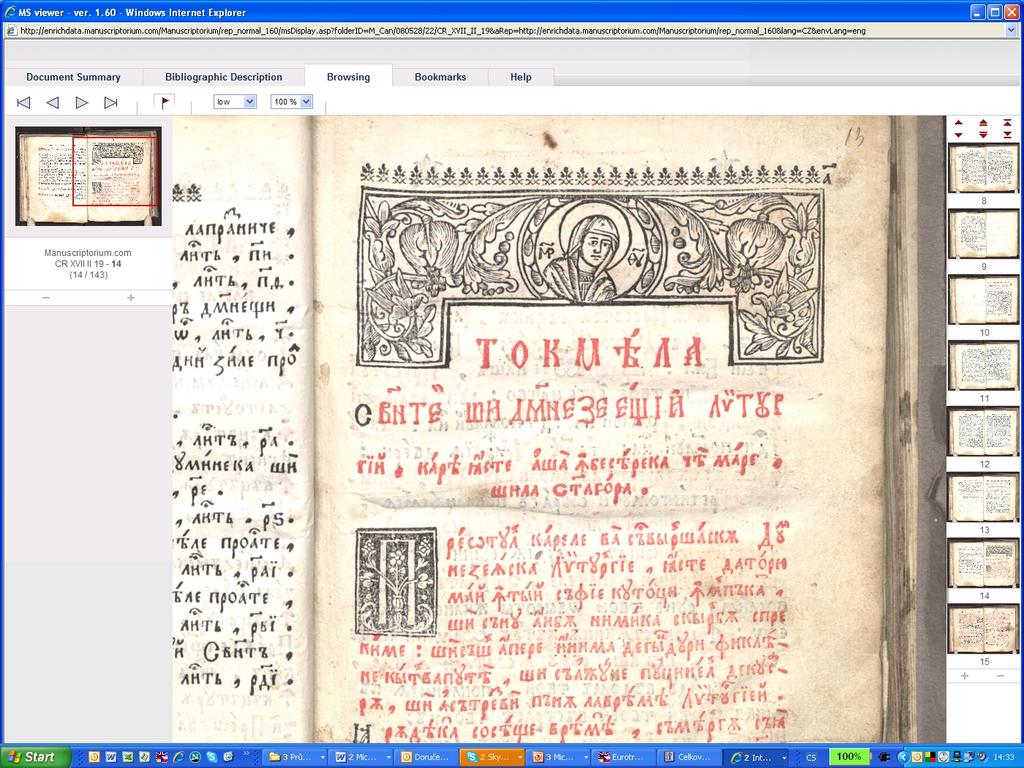
Task: Go to the next manuscript page
Action: click(82, 103)
